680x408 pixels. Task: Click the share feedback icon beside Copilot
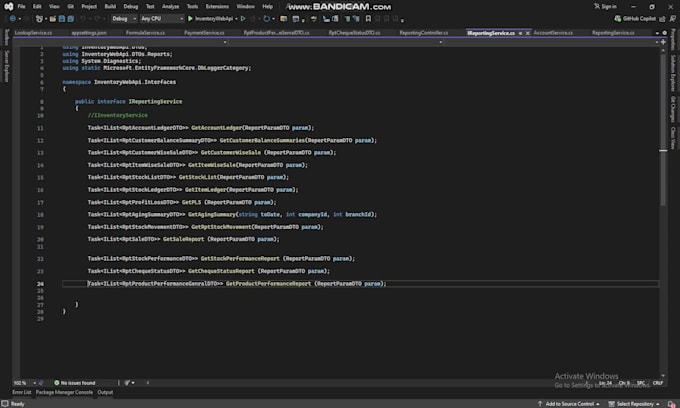(662, 19)
